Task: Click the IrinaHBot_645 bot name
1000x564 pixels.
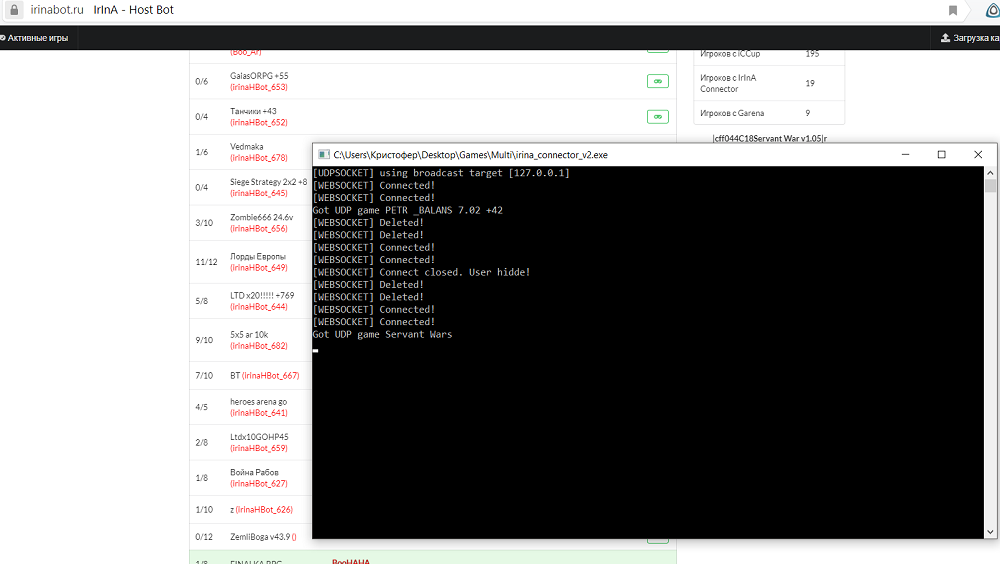Action: (x=259, y=193)
